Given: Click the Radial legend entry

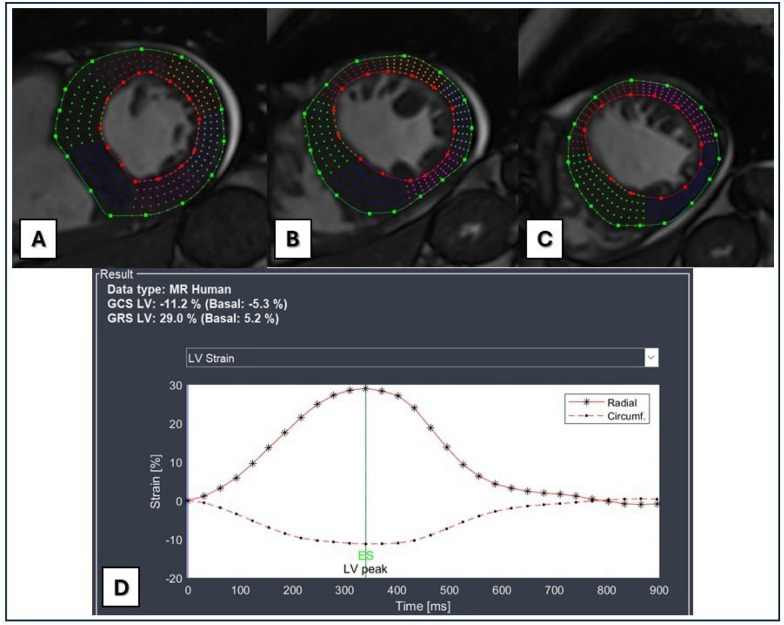Looking at the screenshot, I should click(x=607, y=402).
